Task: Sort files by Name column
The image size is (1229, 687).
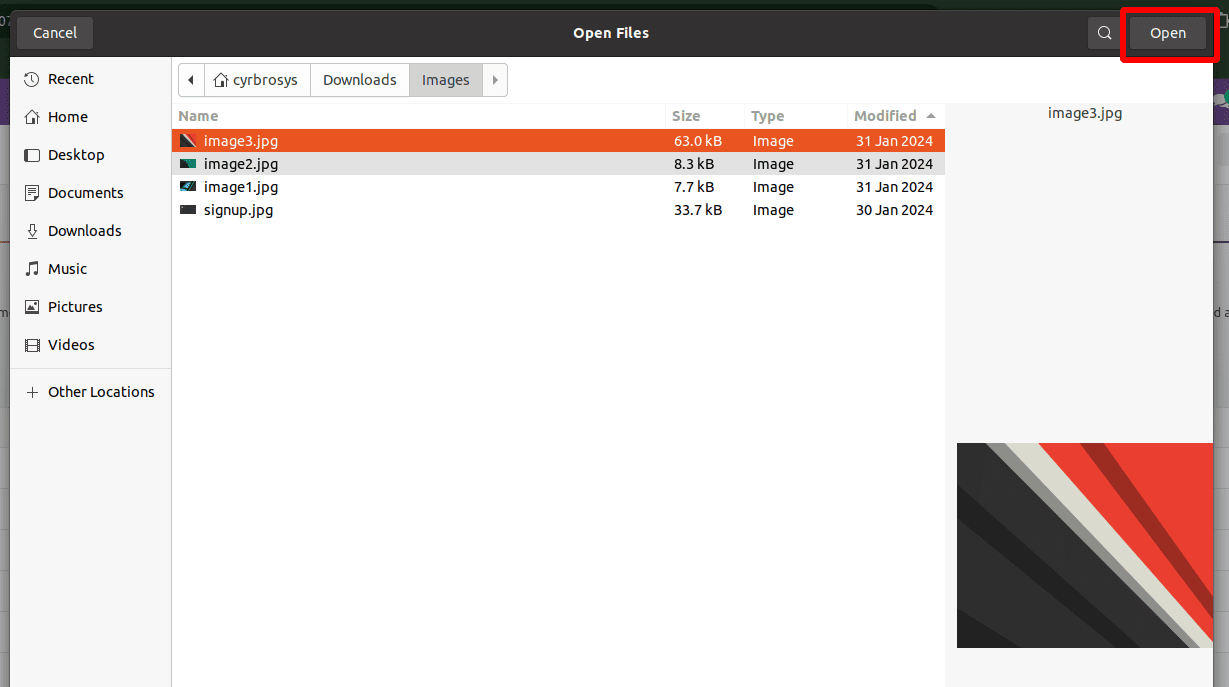Action: (x=419, y=116)
